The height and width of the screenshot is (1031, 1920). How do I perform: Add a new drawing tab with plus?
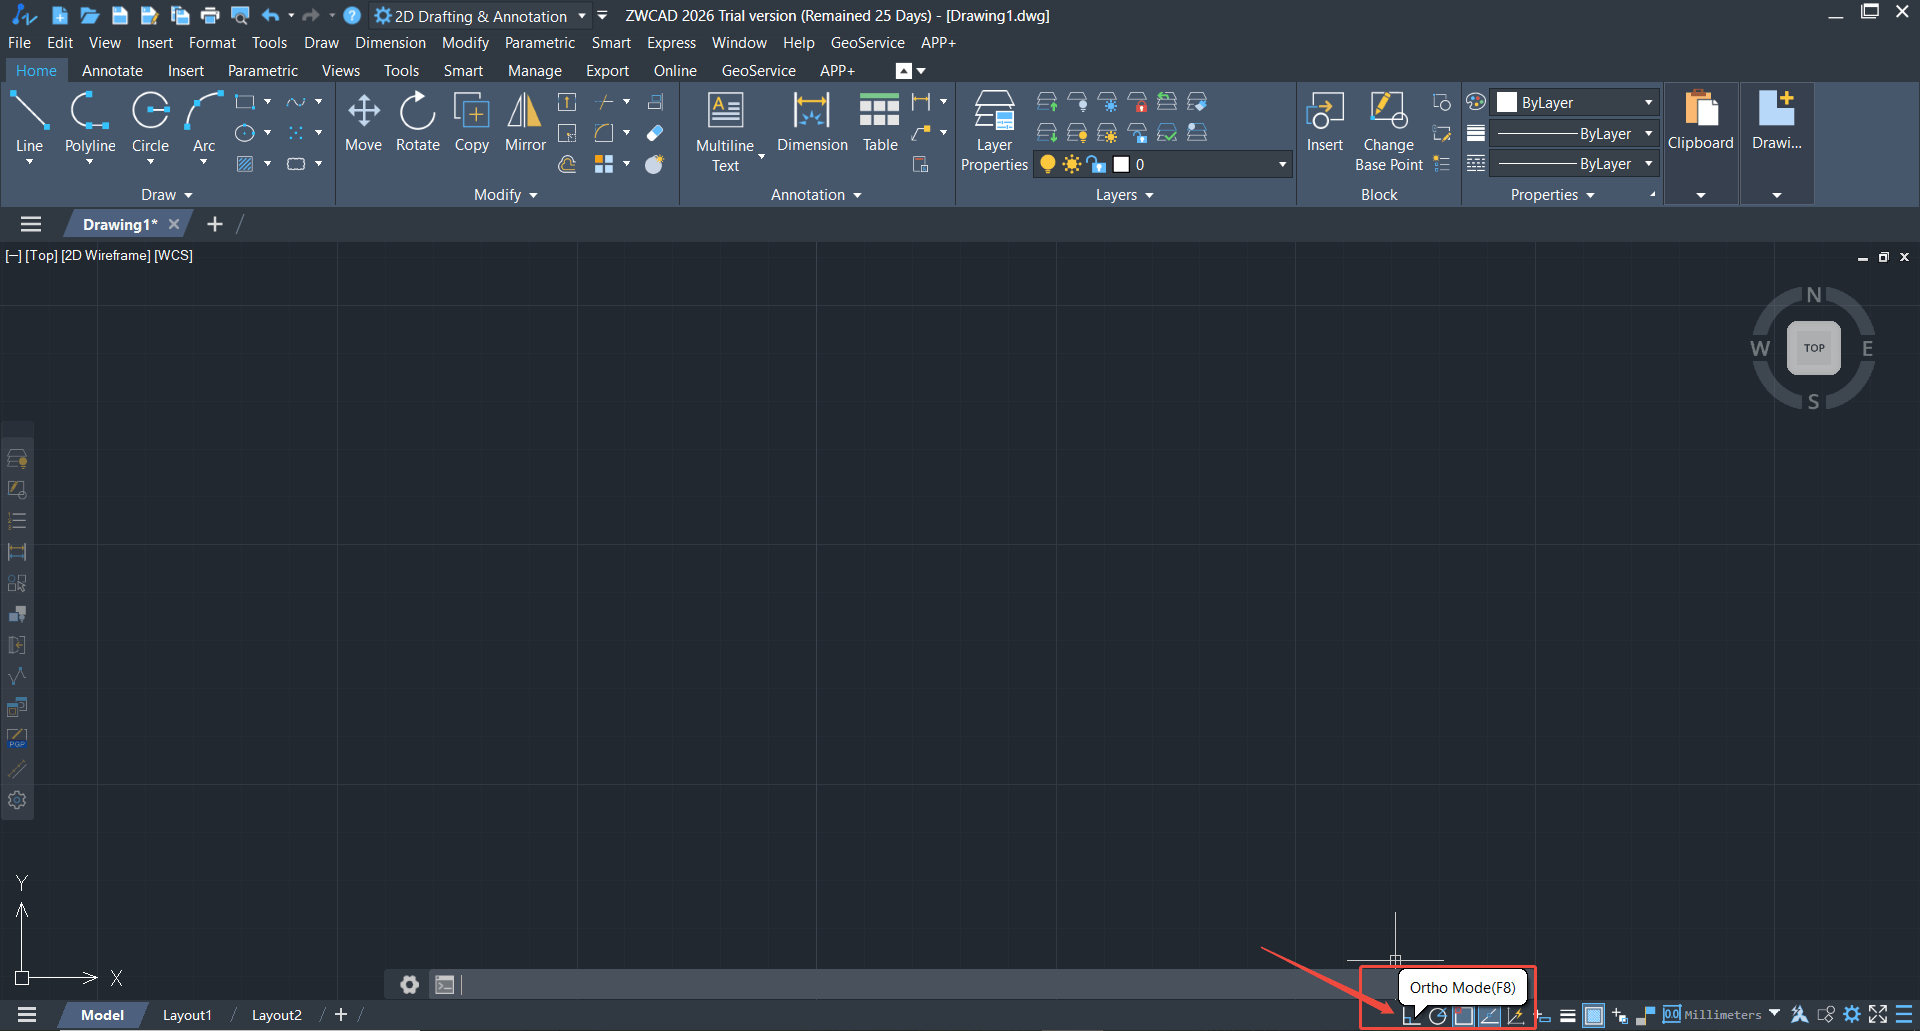[x=214, y=224]
